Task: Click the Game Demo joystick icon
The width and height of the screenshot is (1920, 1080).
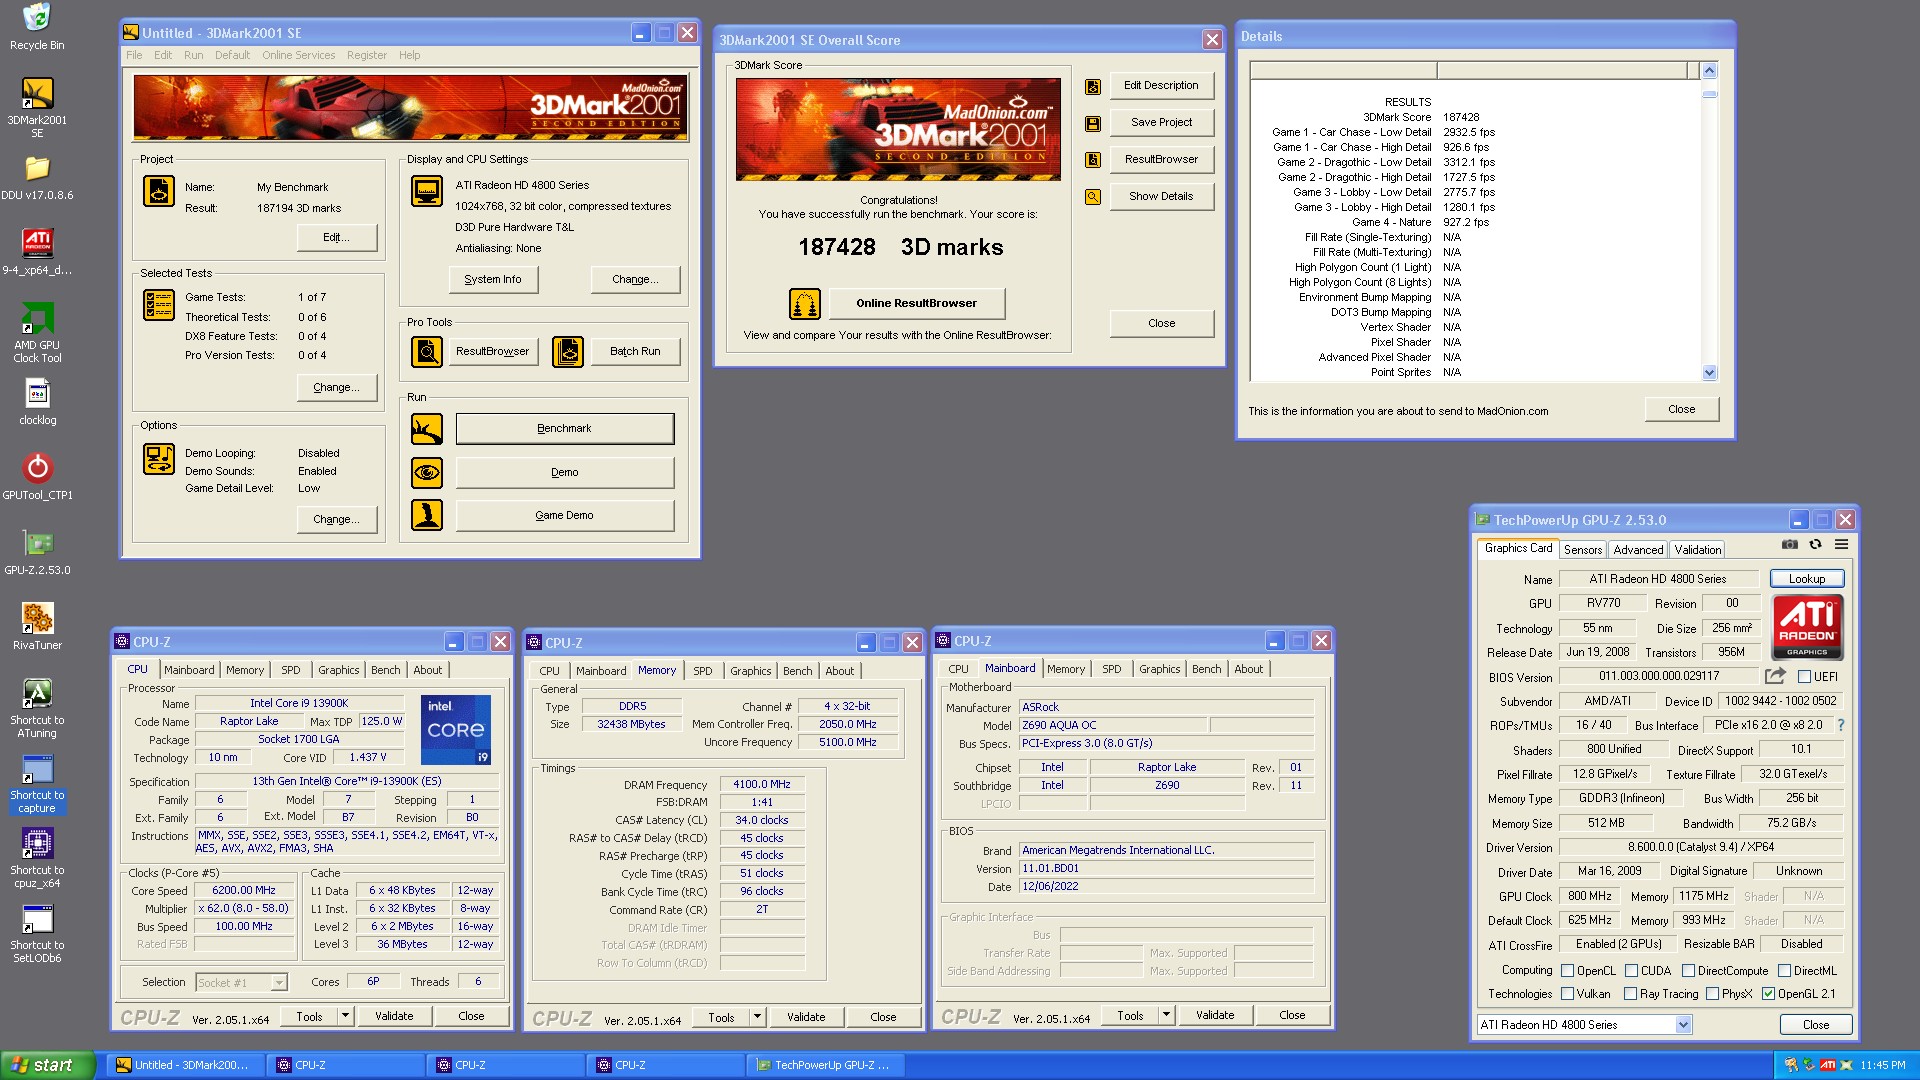Action: coord(427,515)
